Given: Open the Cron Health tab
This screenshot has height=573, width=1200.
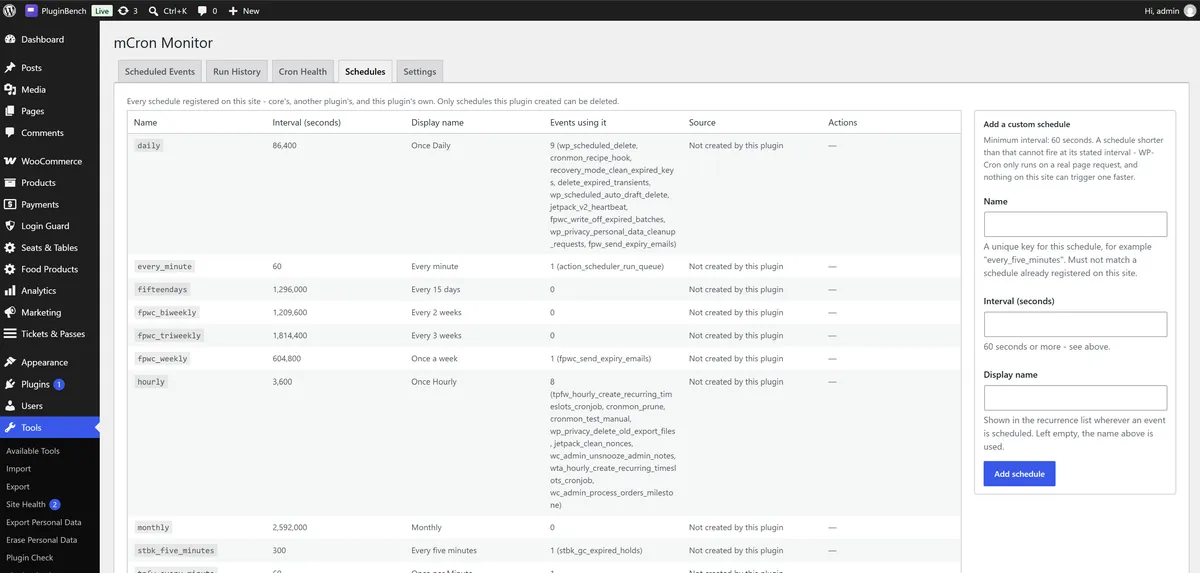Looking at the screenshot, I should coord(303,72).
